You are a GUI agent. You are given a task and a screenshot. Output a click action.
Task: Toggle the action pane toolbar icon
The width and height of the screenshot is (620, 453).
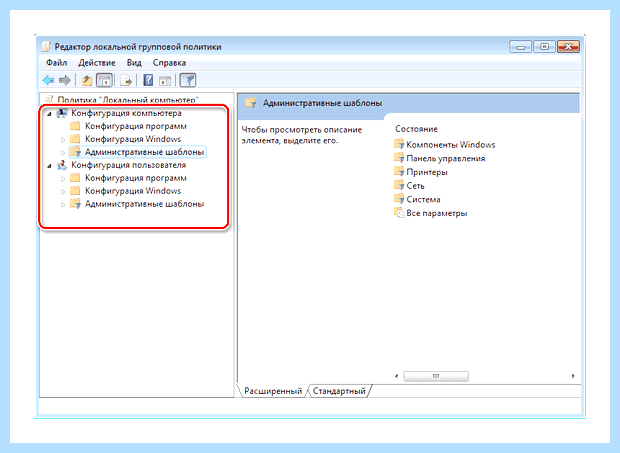pos(165,81)
